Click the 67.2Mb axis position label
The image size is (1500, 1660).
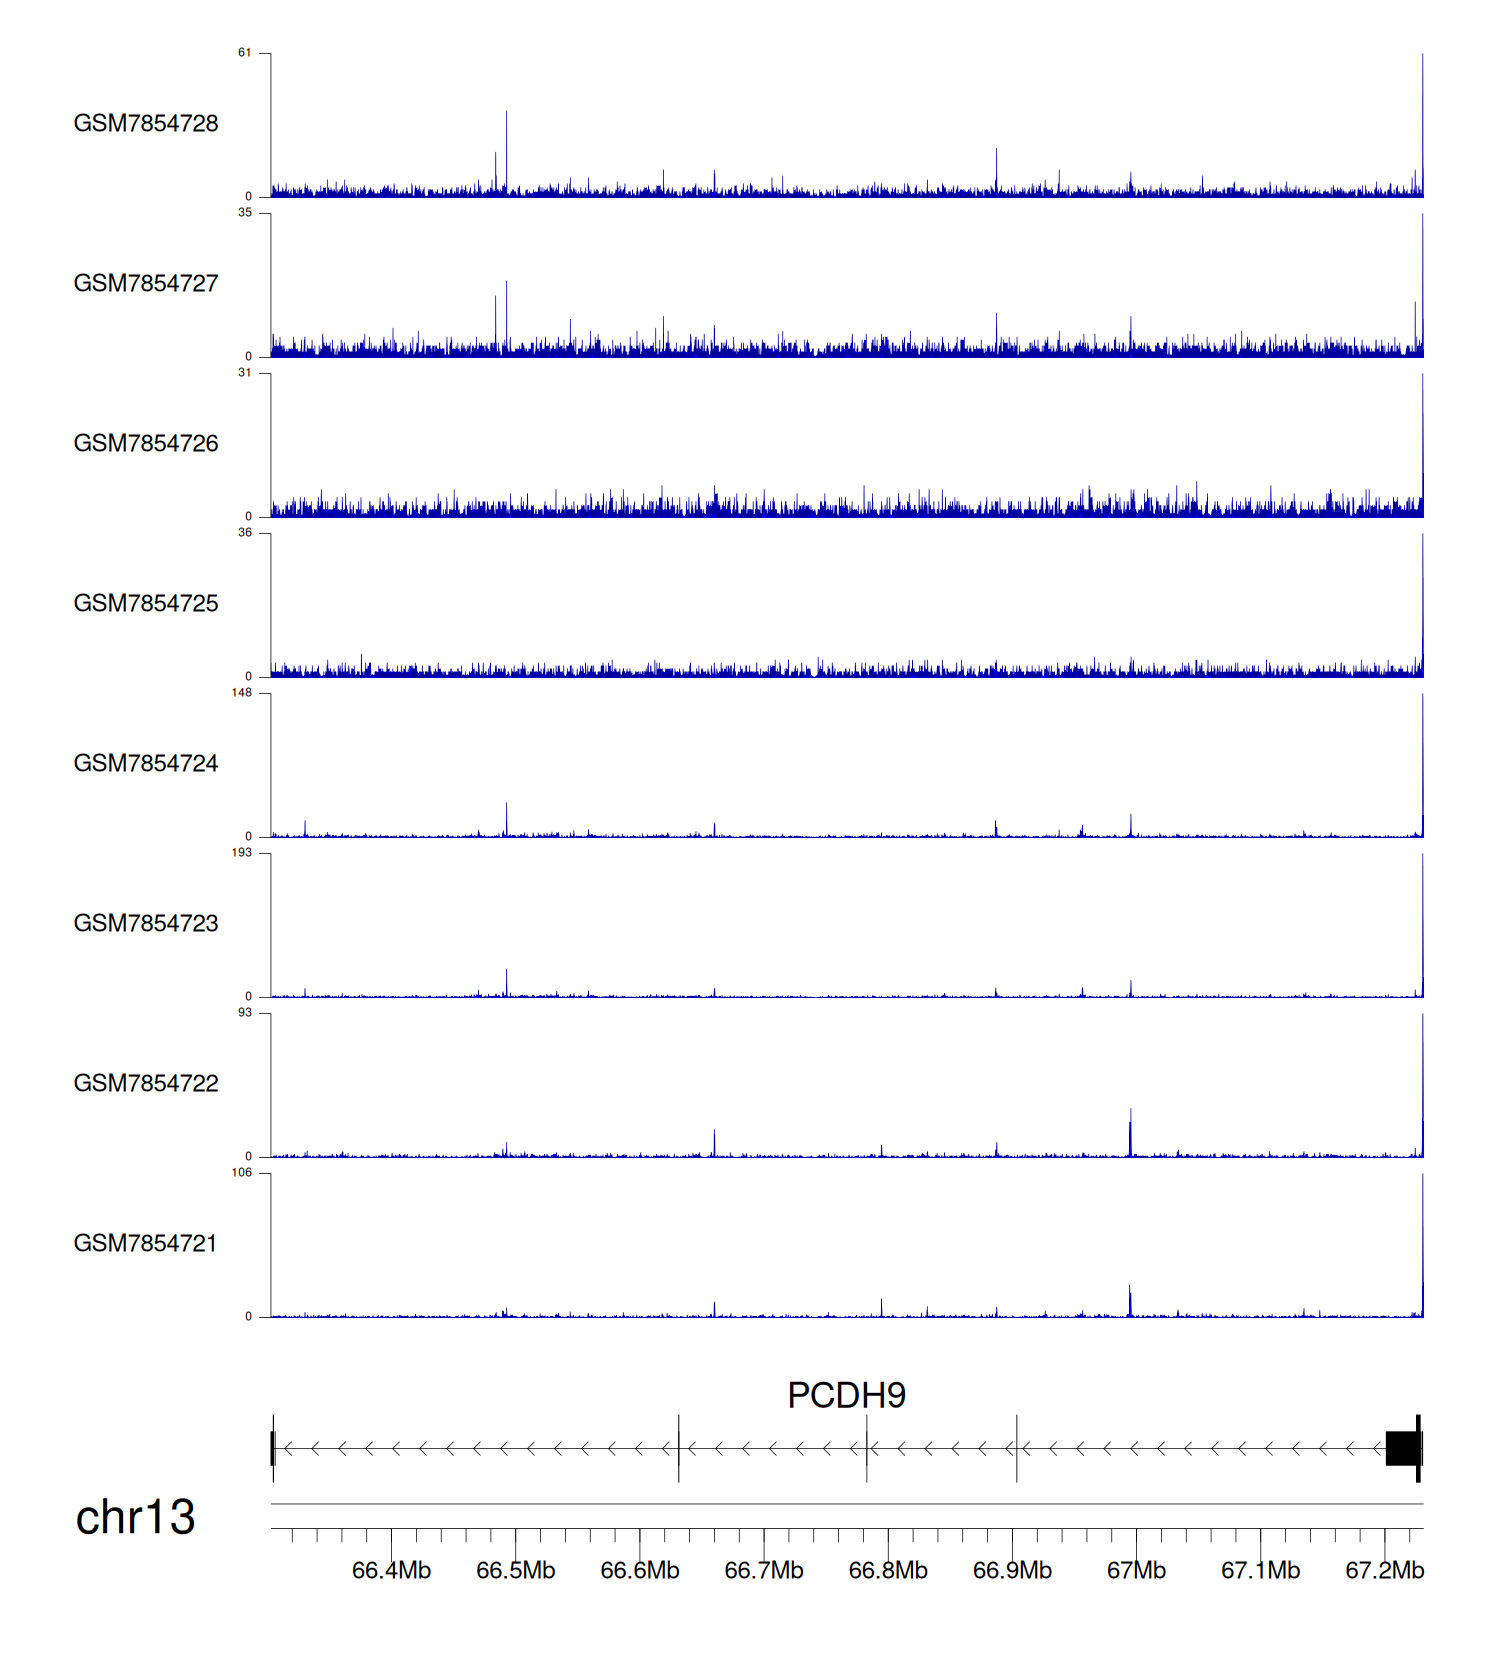1384,1570
